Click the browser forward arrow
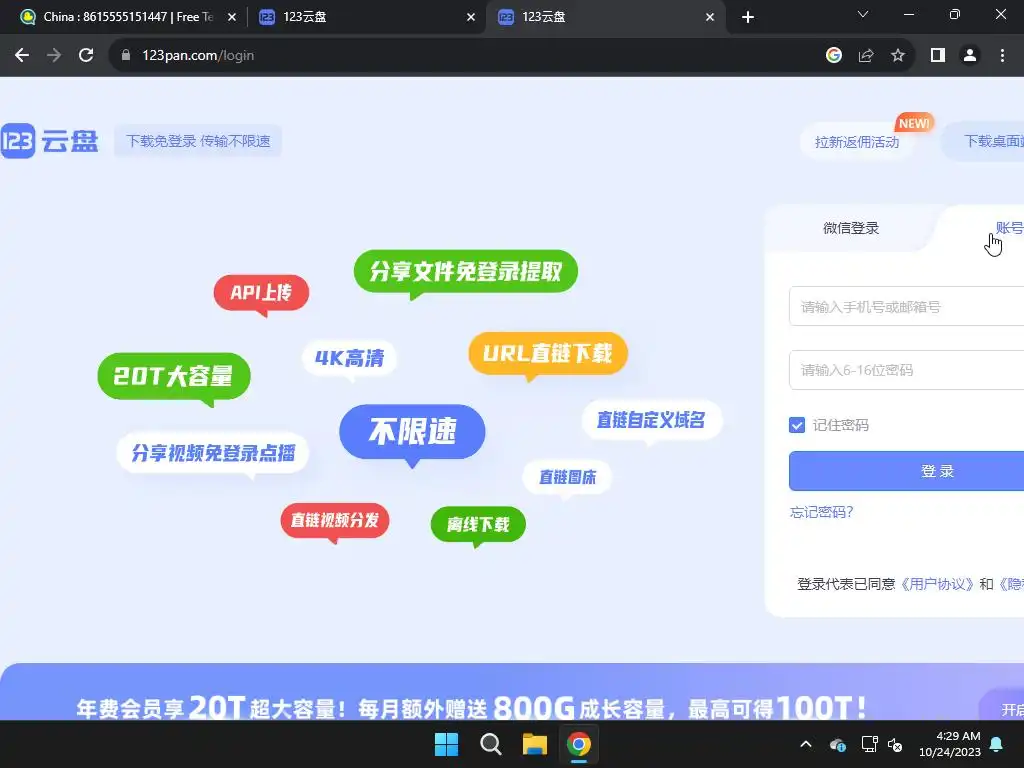The width and height of the screenshot is (1024, 768). 54,56
